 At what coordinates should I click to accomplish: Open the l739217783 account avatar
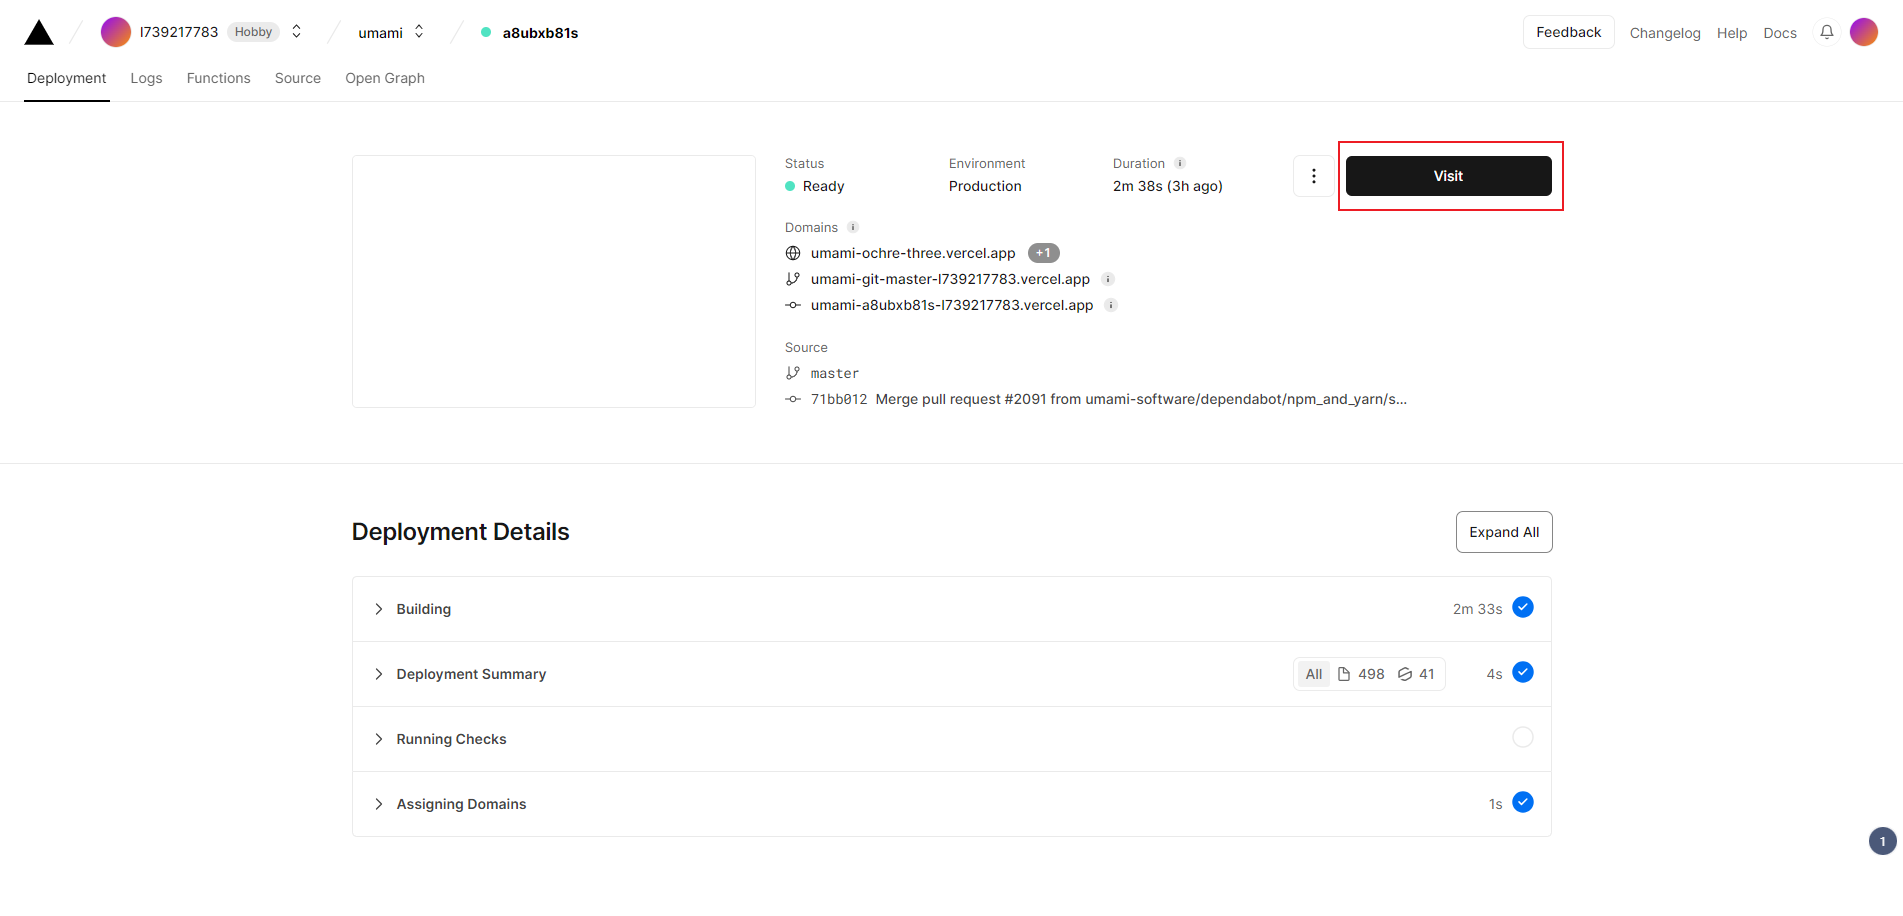click(x=116, y=32)
